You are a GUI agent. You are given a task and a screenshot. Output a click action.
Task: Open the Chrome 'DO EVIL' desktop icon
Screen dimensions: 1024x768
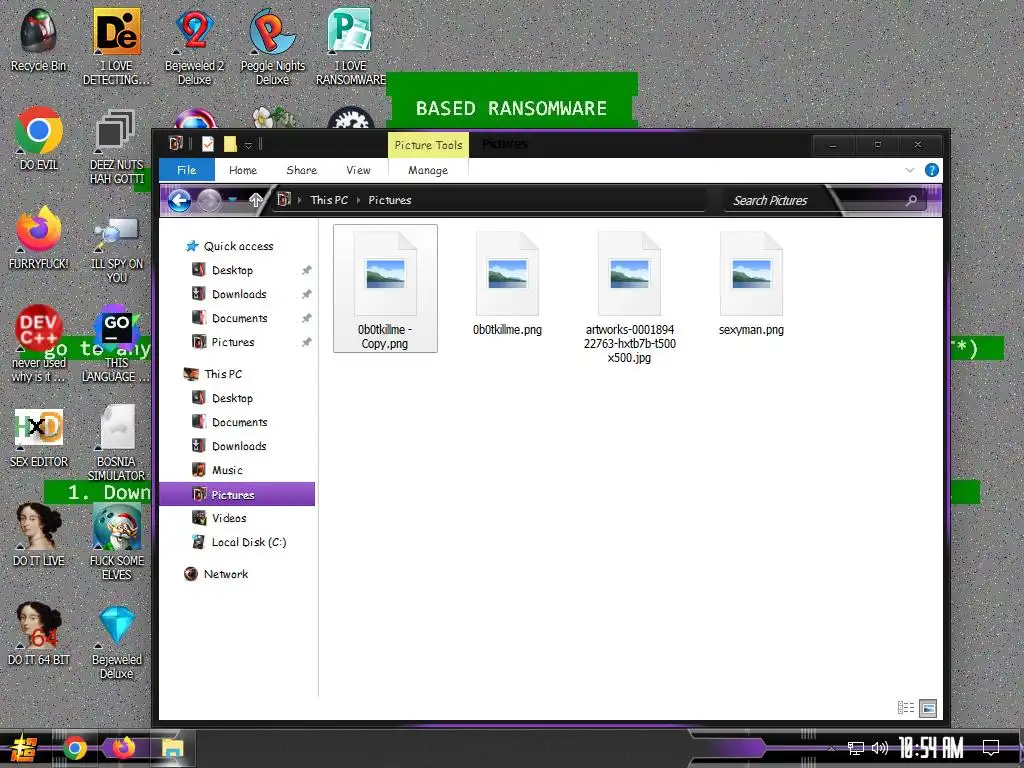coord(39,138)
